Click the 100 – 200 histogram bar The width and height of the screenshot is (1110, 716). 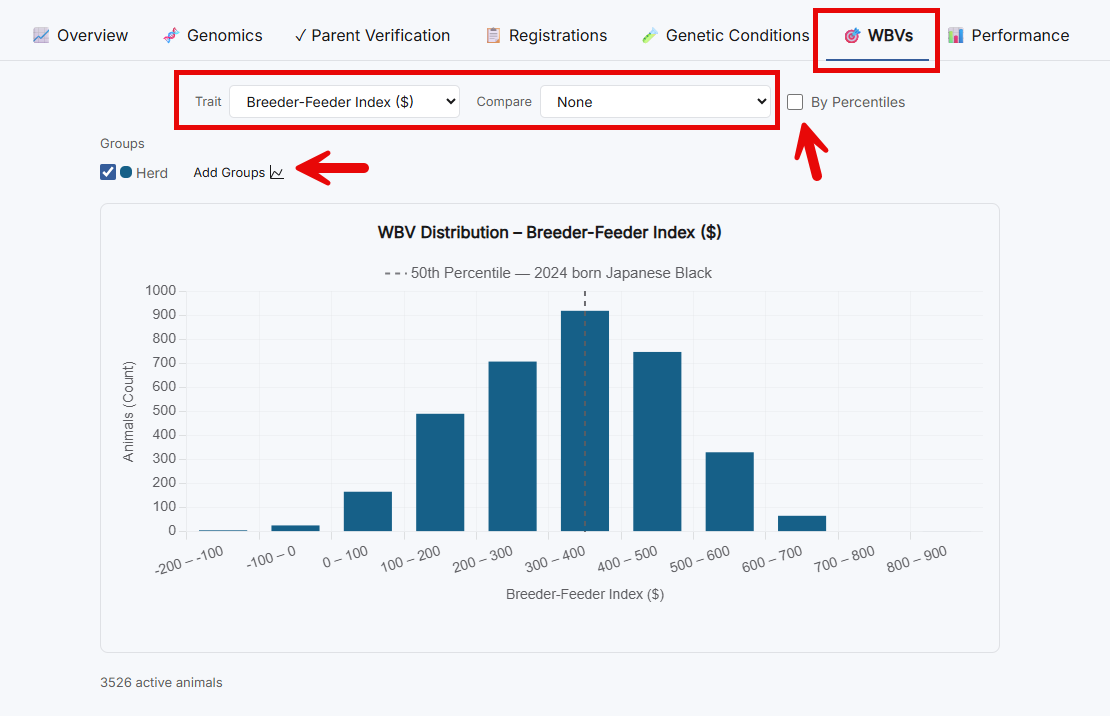coord(440,472)
